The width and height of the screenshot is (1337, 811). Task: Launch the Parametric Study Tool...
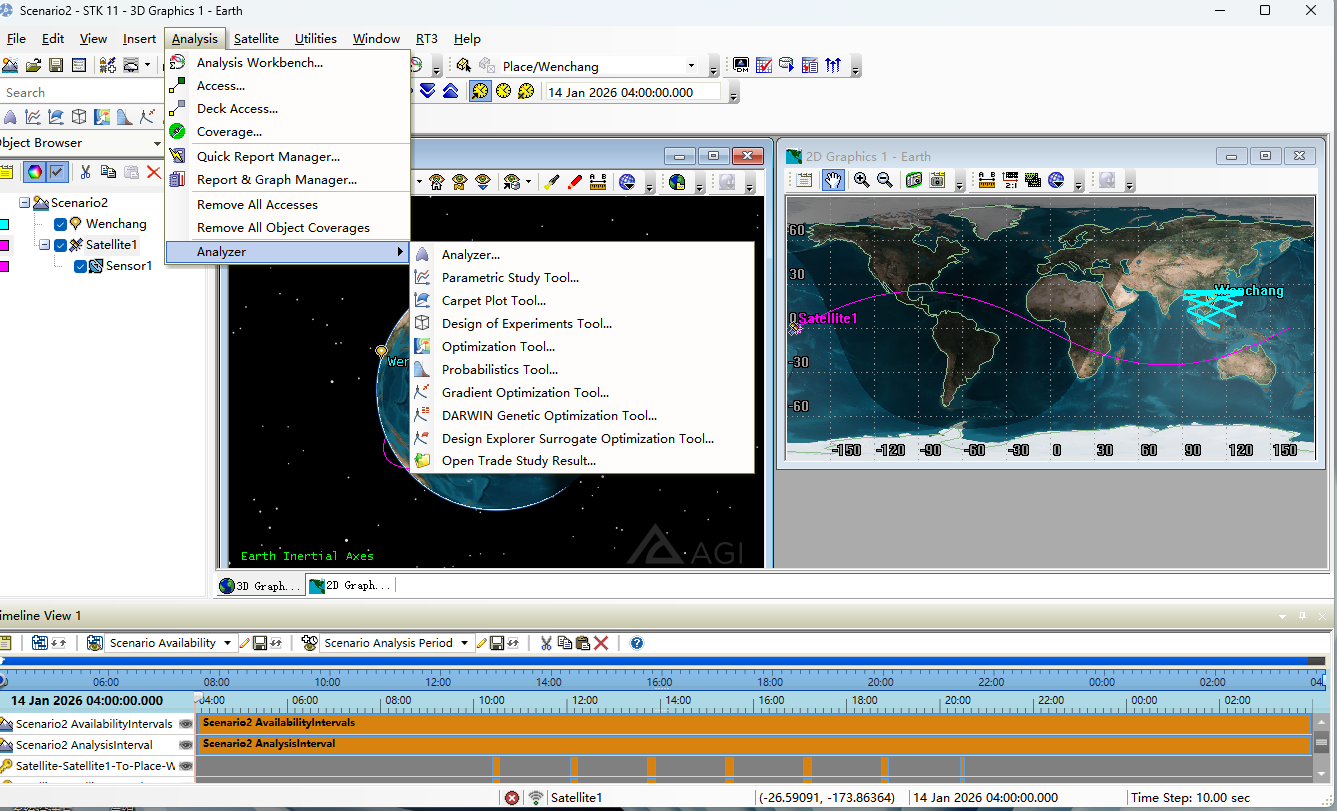(x=582, y=277)
